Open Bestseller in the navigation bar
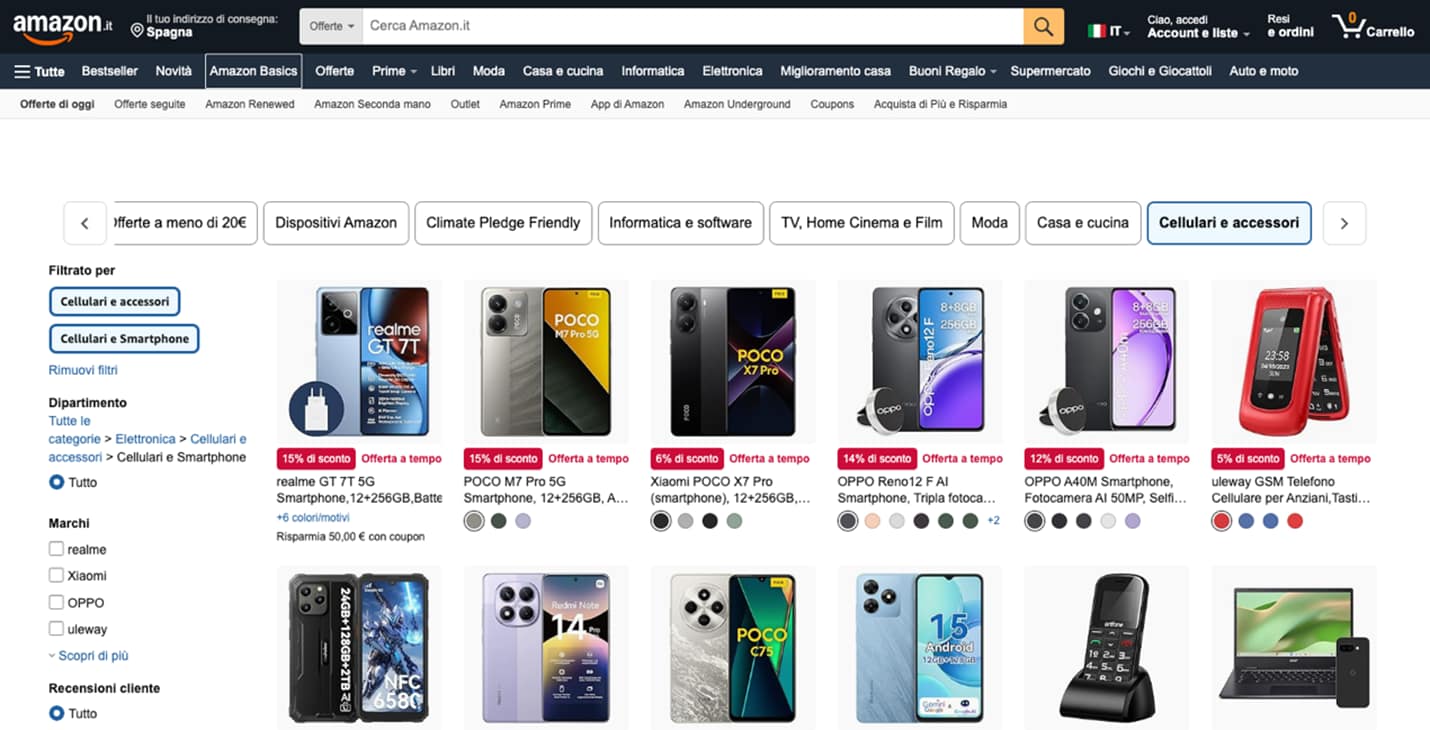This screenshot has height=730, width=1430. pyautogui.click(x=110, y=71)
